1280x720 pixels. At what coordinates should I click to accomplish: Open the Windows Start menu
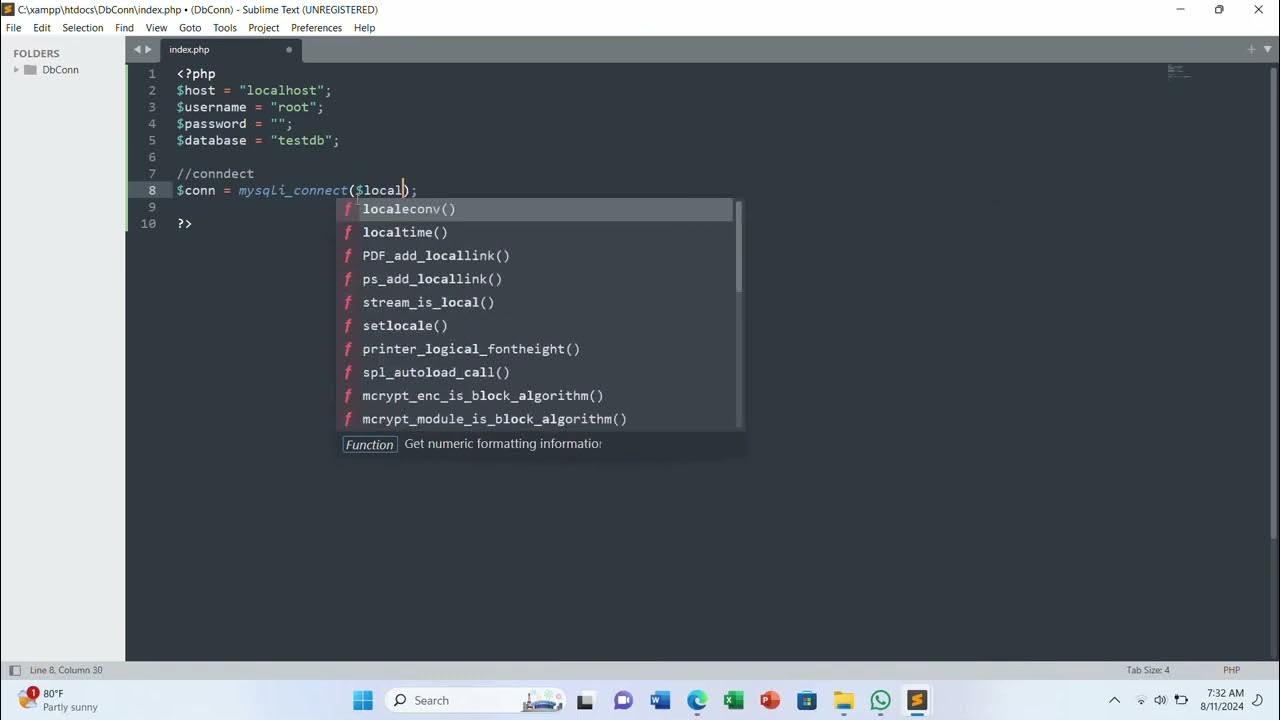(363, 700)
